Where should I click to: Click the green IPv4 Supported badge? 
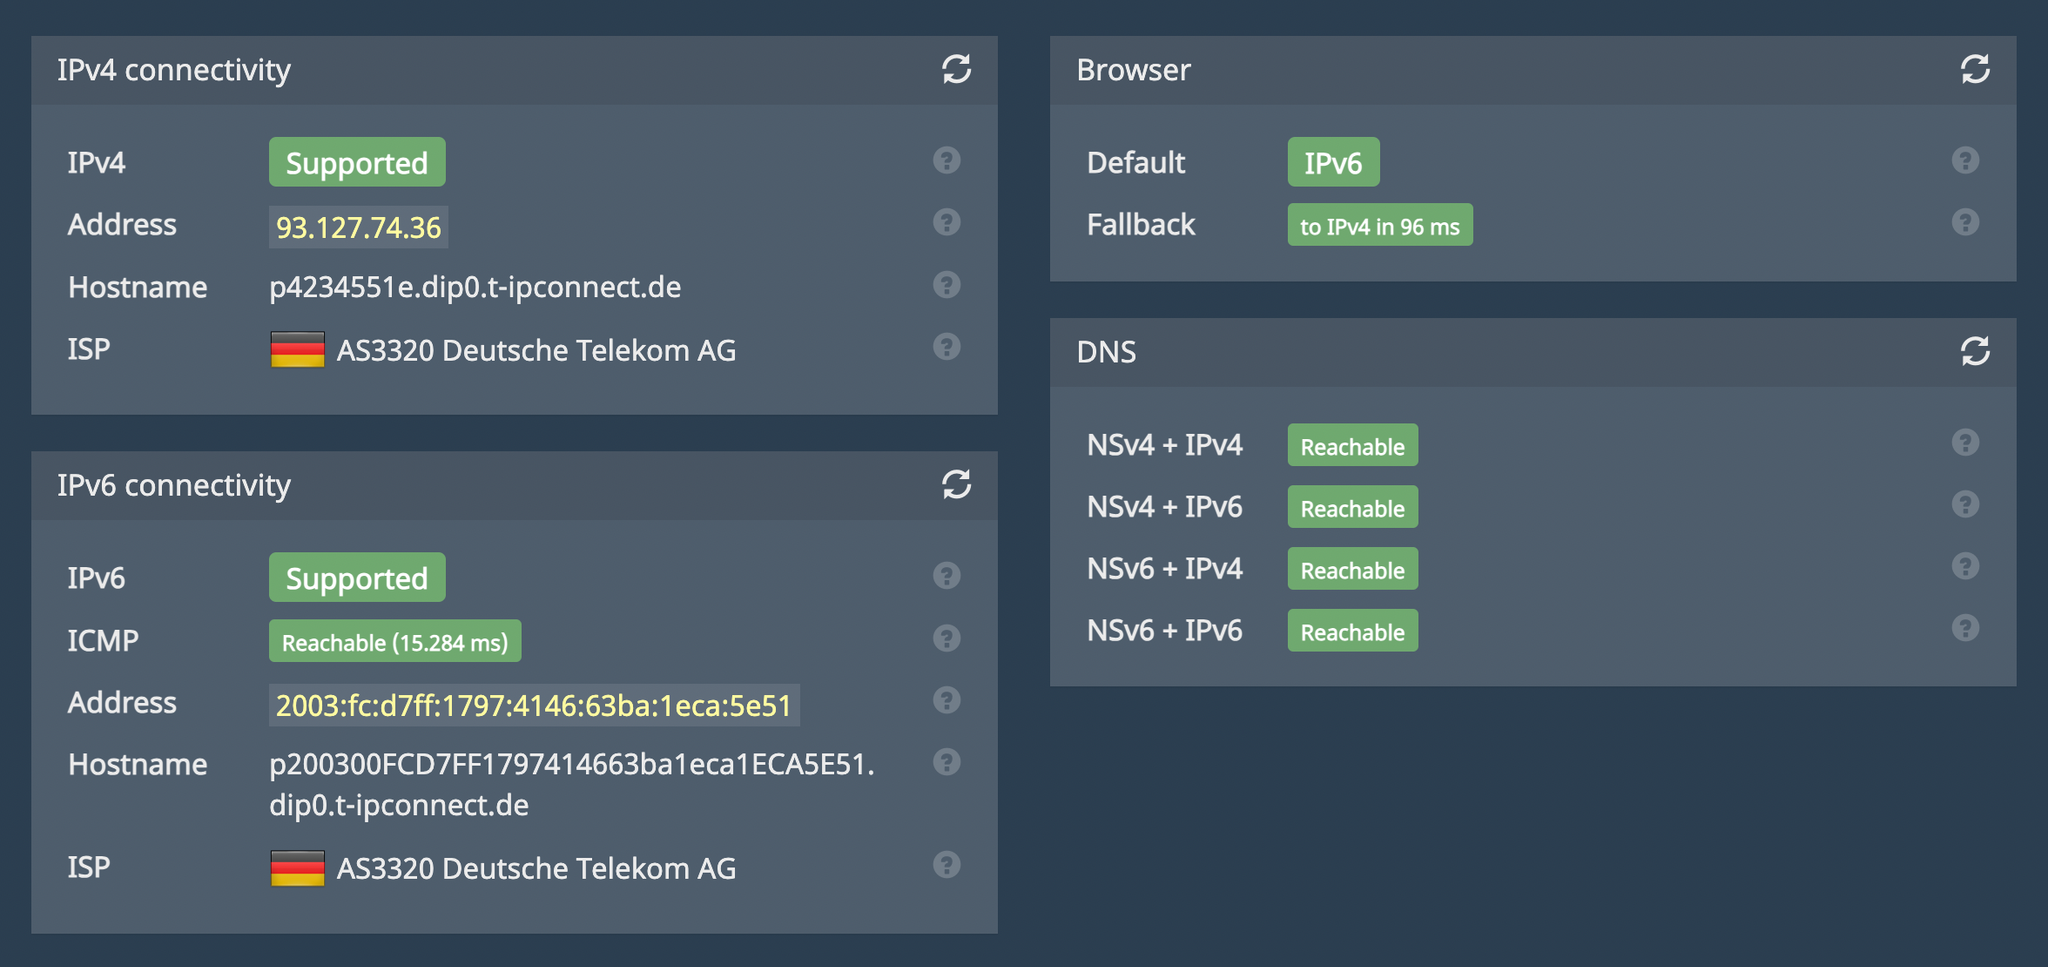pyautogui.click(x=357, y=162)
